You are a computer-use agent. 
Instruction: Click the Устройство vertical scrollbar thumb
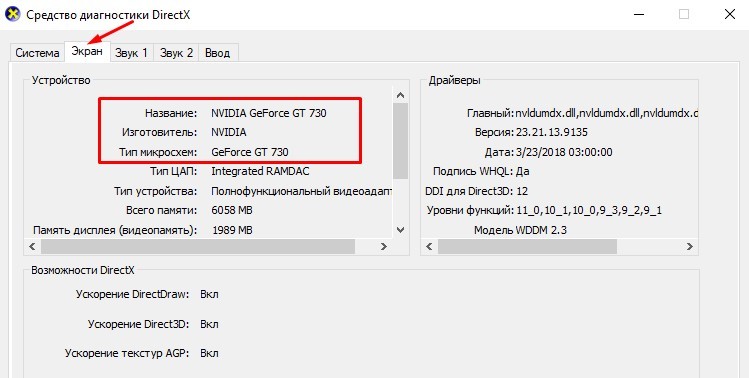400,141
